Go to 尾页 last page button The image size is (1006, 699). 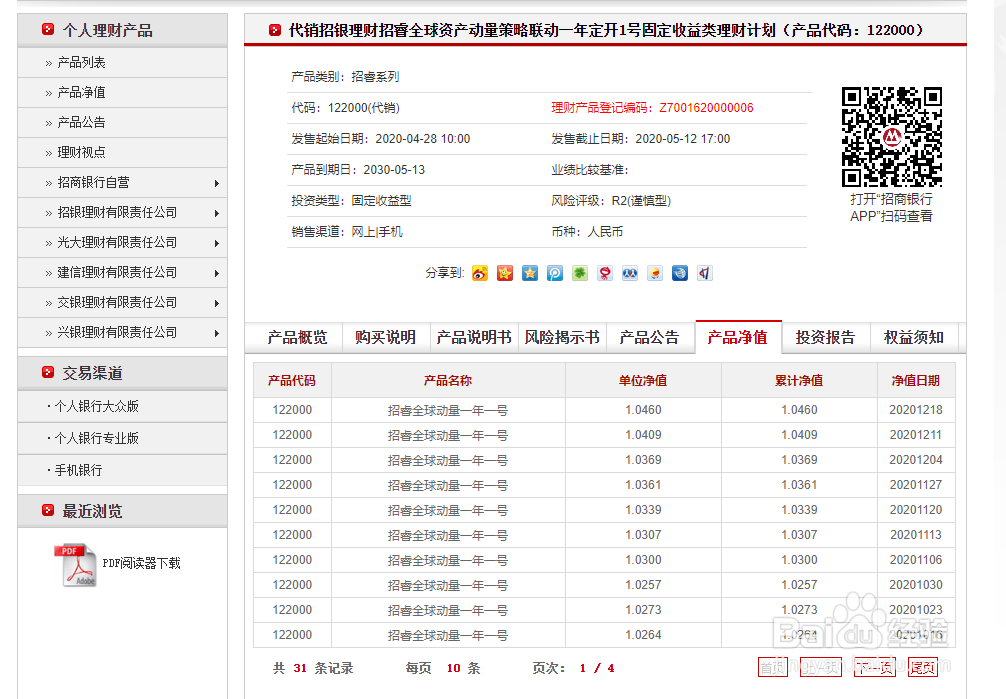pyautogui.click(x=923, y=668)
